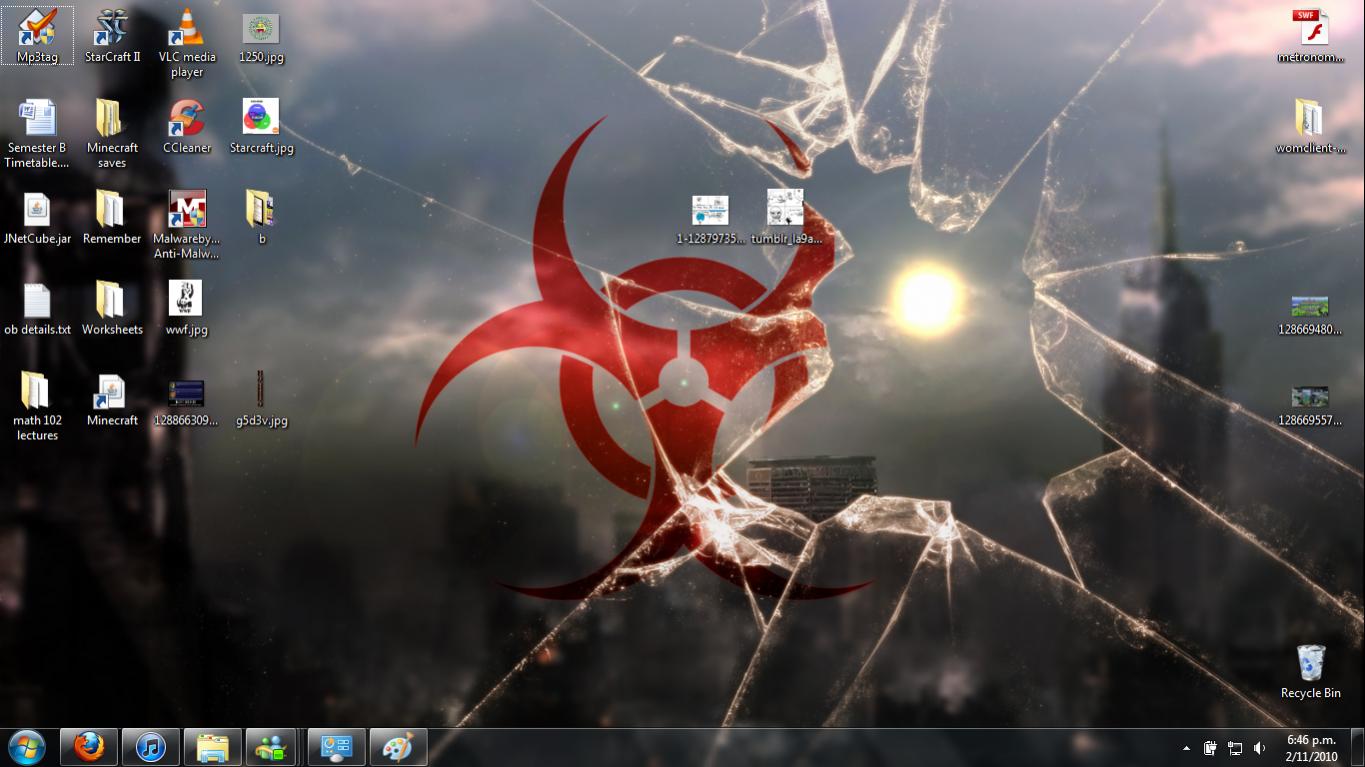This screenshot has height=767, width=1365.
Task: Select the 128669480... image file
Action: click(1310, 314)
